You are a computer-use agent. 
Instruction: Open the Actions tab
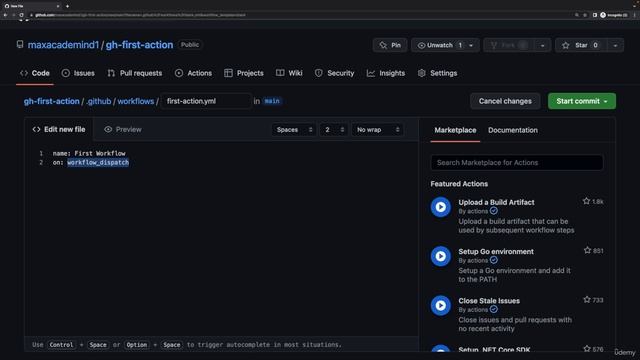click(193, 73)
